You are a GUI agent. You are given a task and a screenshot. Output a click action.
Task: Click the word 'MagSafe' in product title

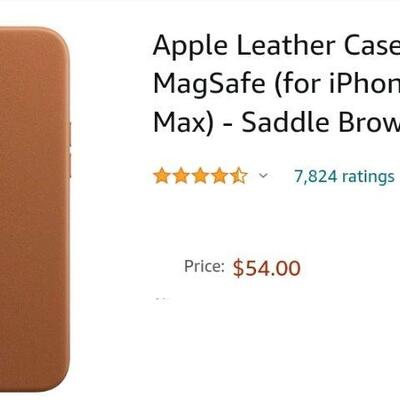pyautogui.click(x=209, y=84)
